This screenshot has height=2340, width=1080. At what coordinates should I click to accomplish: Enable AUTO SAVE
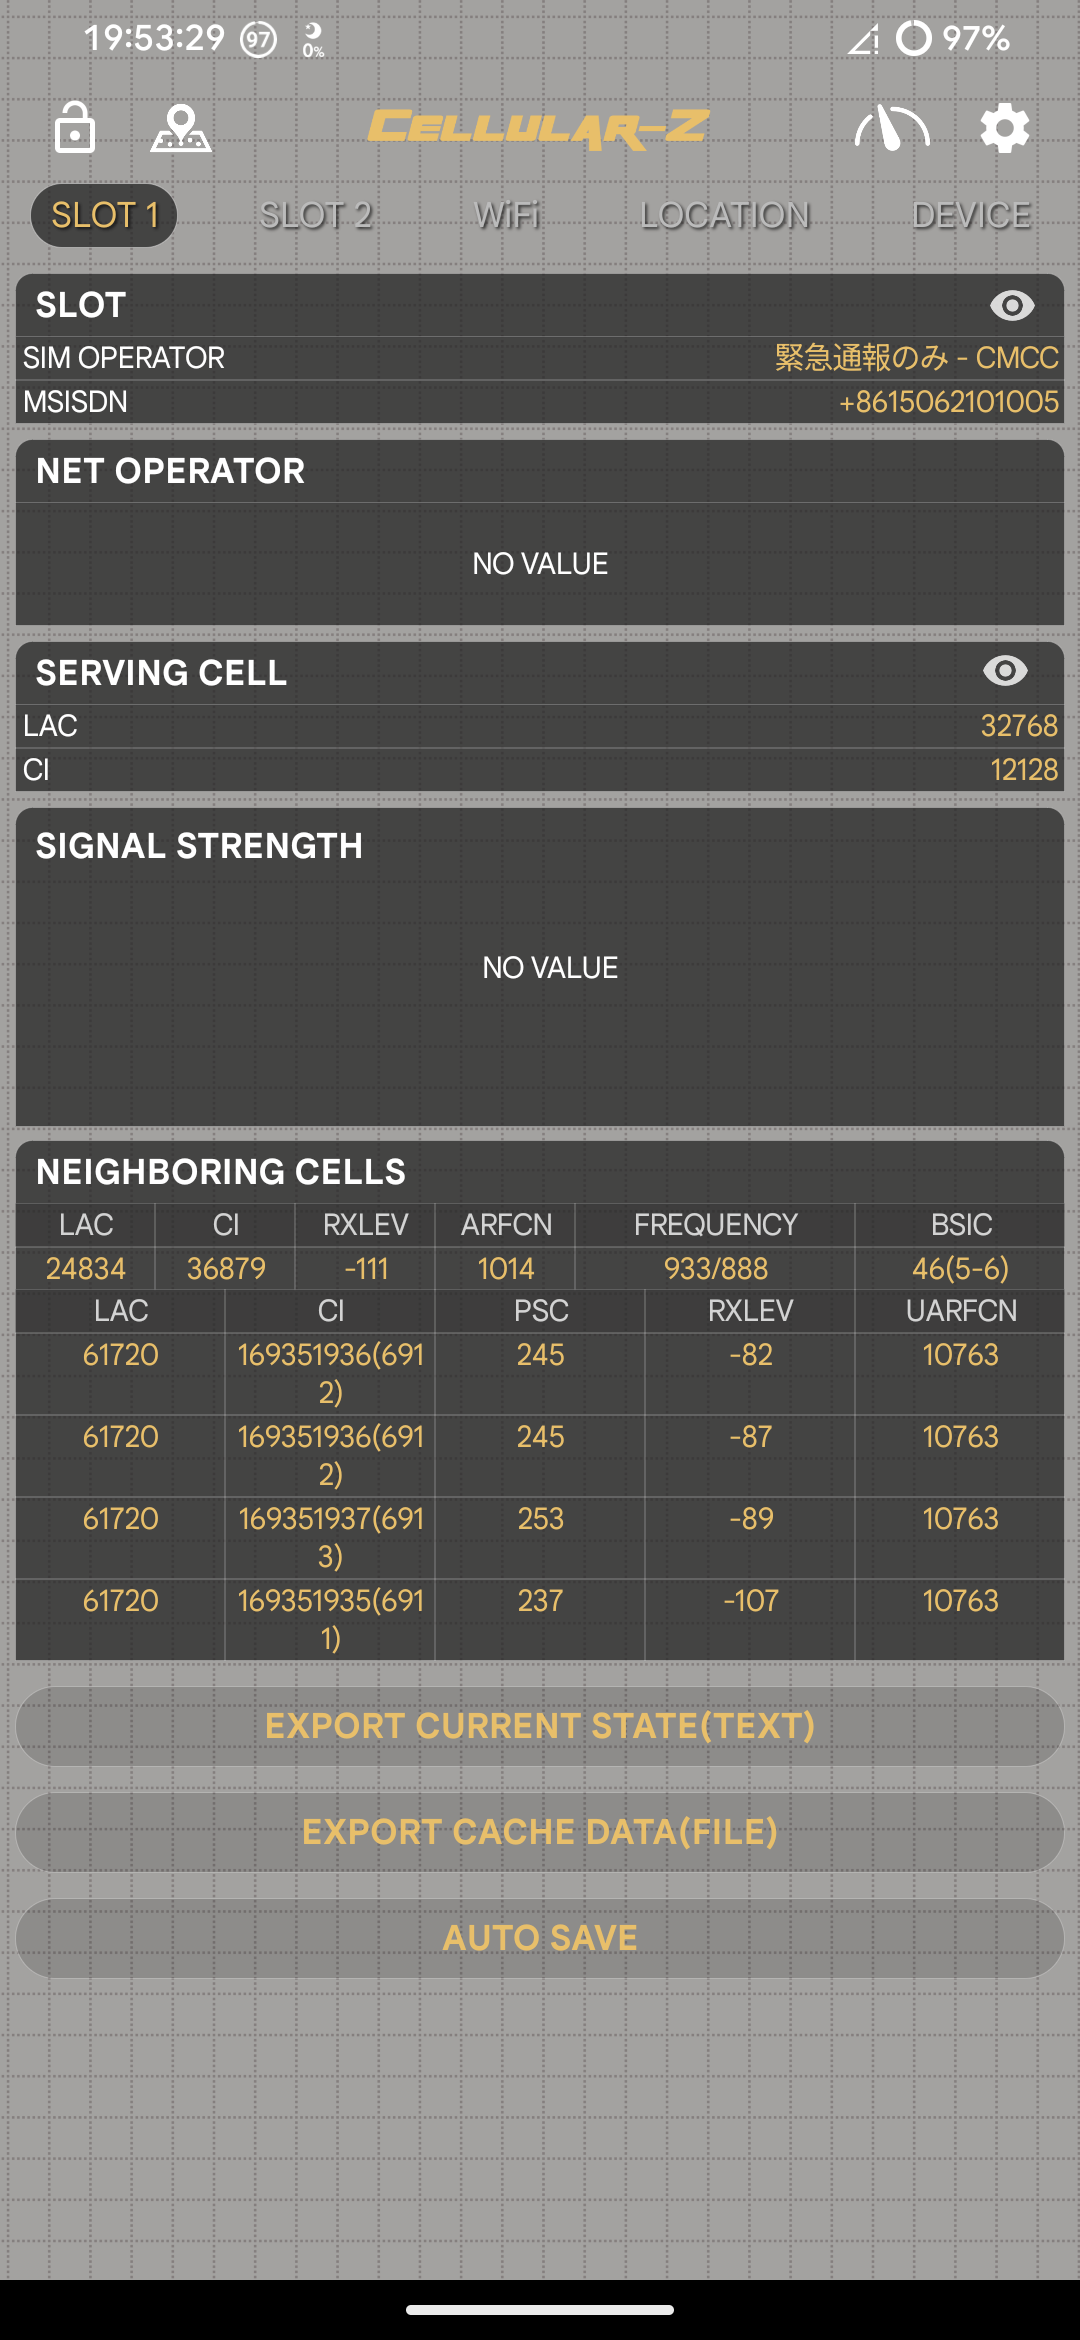[540, 1937]
